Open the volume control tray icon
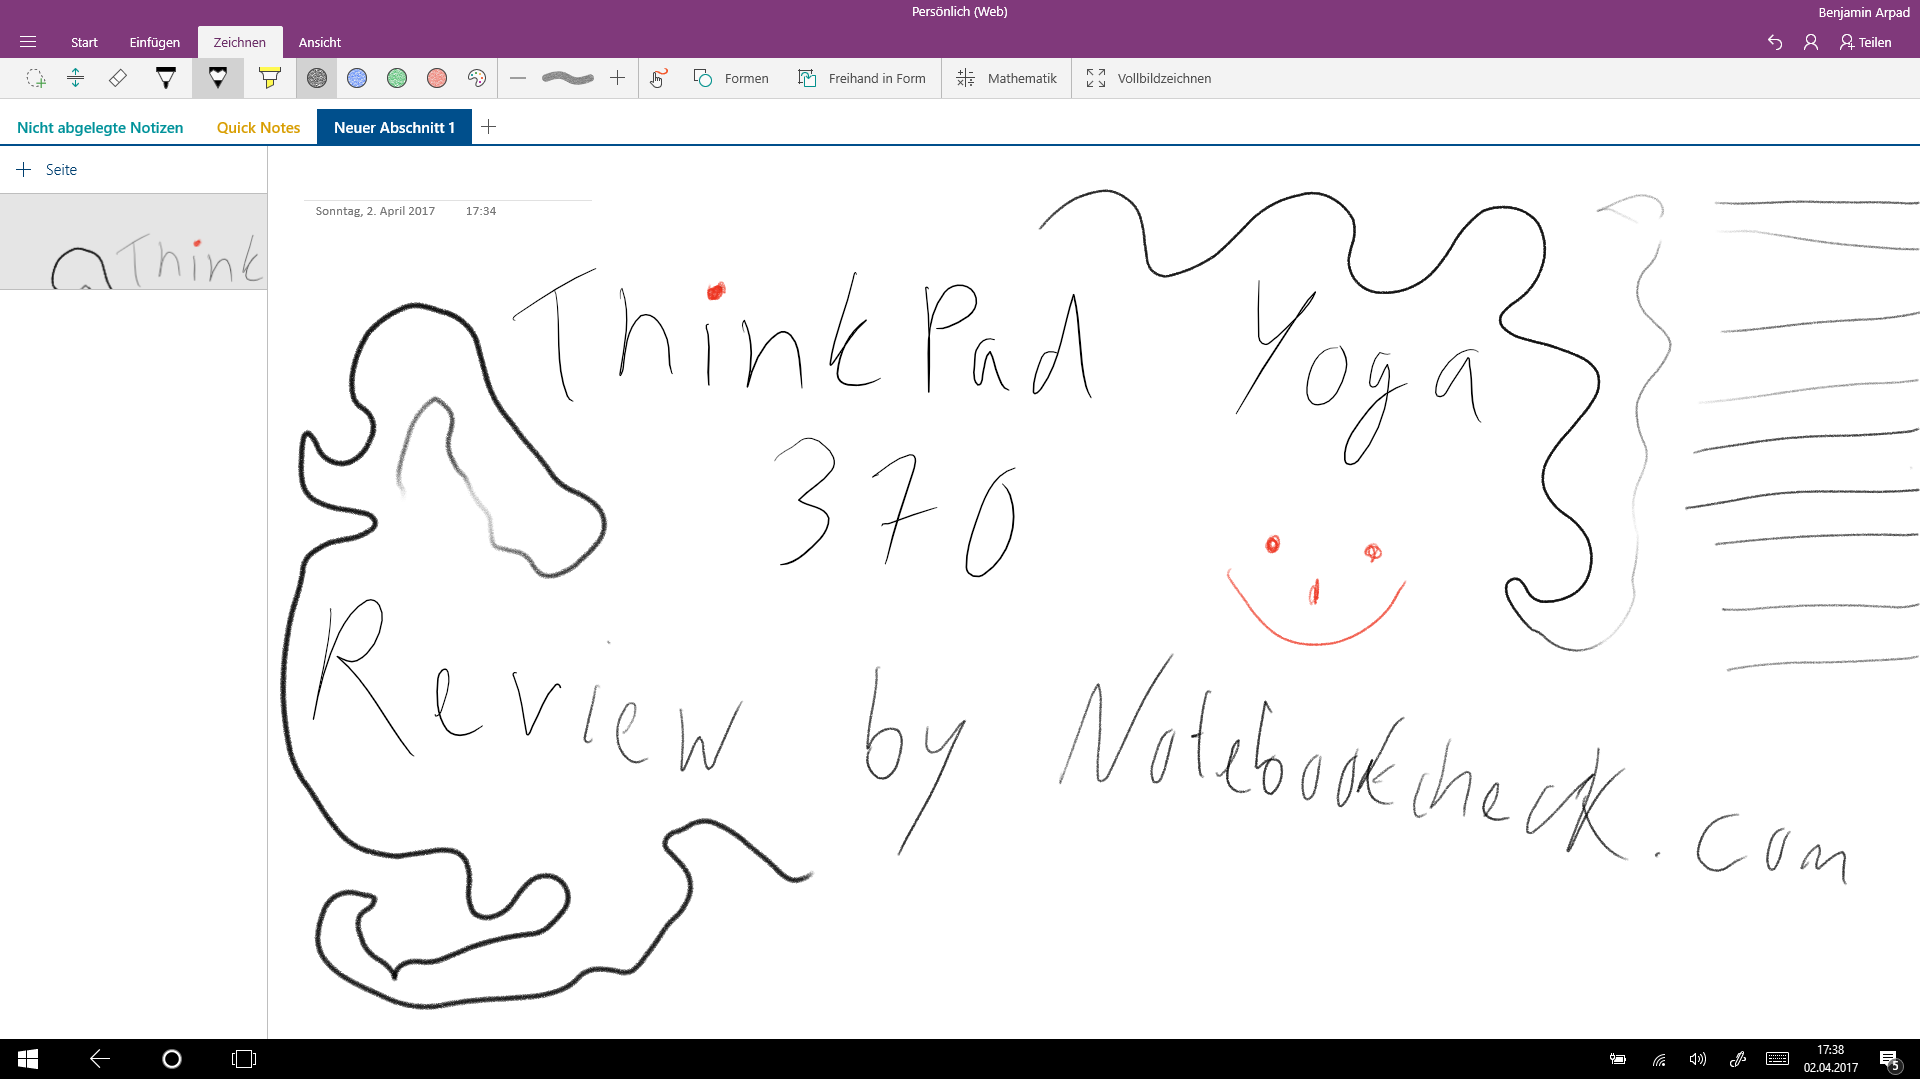1920x1079 pixels. click(1698, 1059)
